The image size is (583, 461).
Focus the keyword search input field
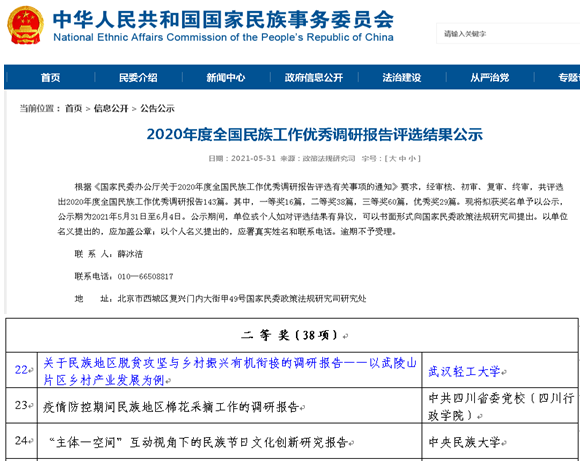pos(508,34)
